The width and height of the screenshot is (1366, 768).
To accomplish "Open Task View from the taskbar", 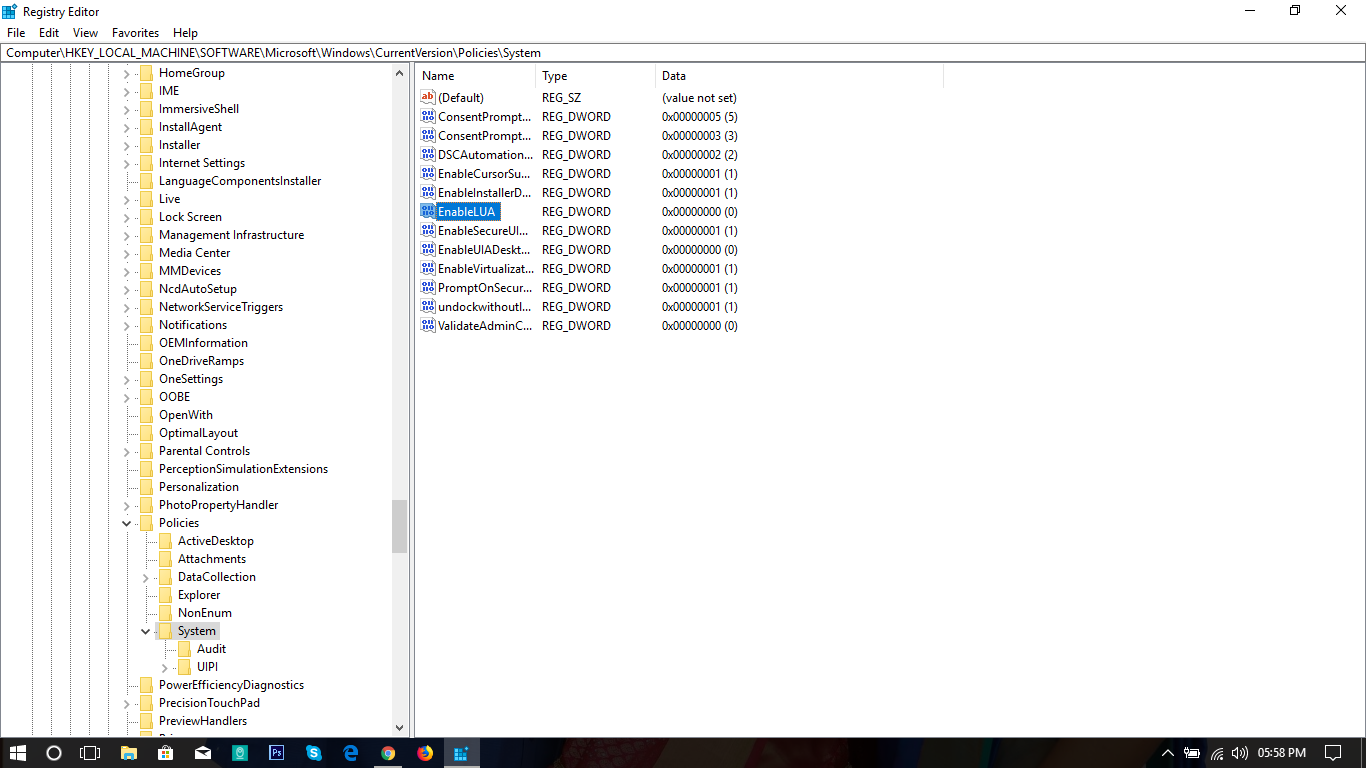I will pos(90,753).
